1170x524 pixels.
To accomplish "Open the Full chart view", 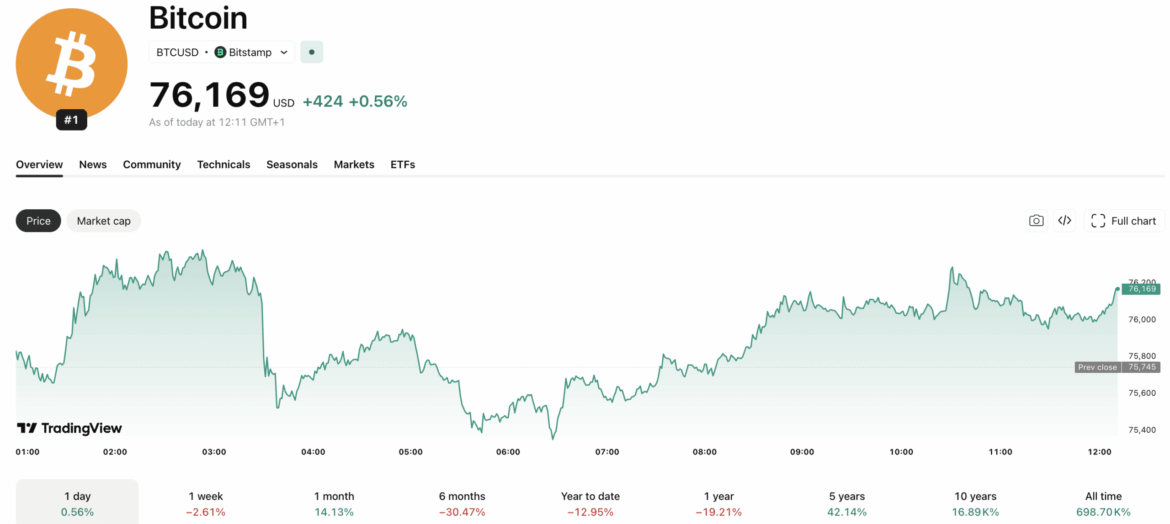I will point(1123,221).
